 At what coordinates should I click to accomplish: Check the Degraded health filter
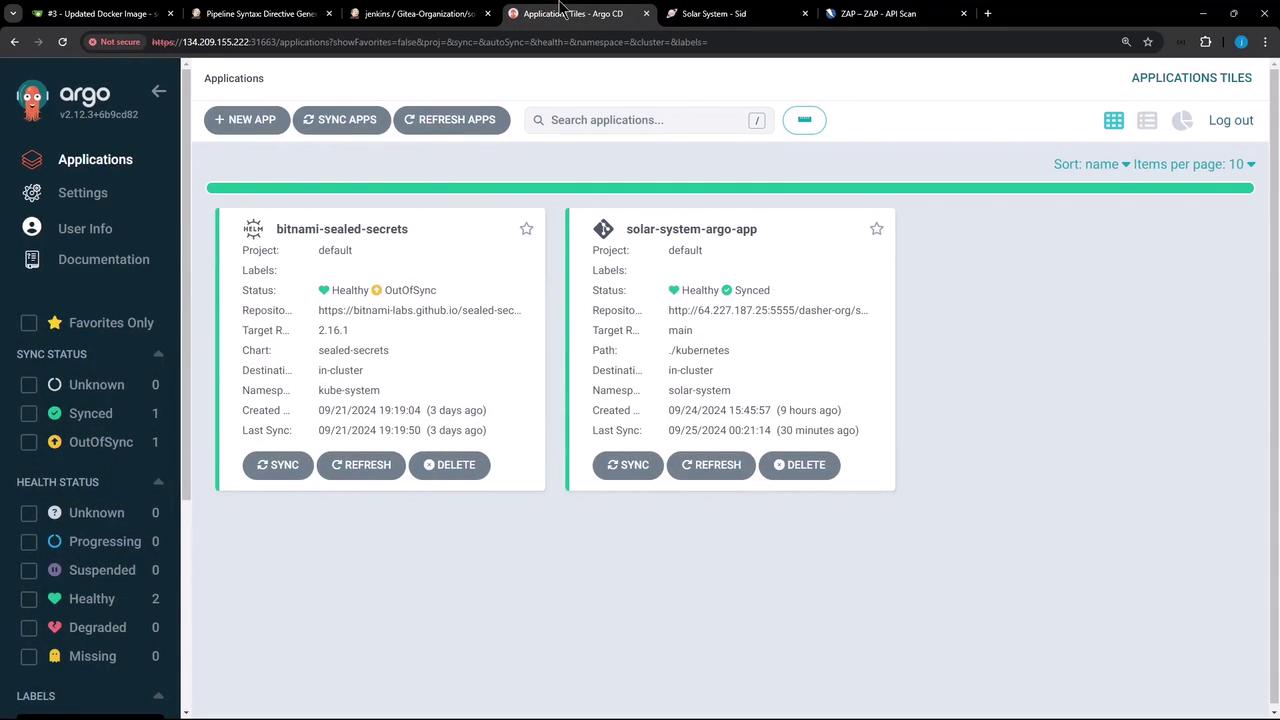point(29,627)
